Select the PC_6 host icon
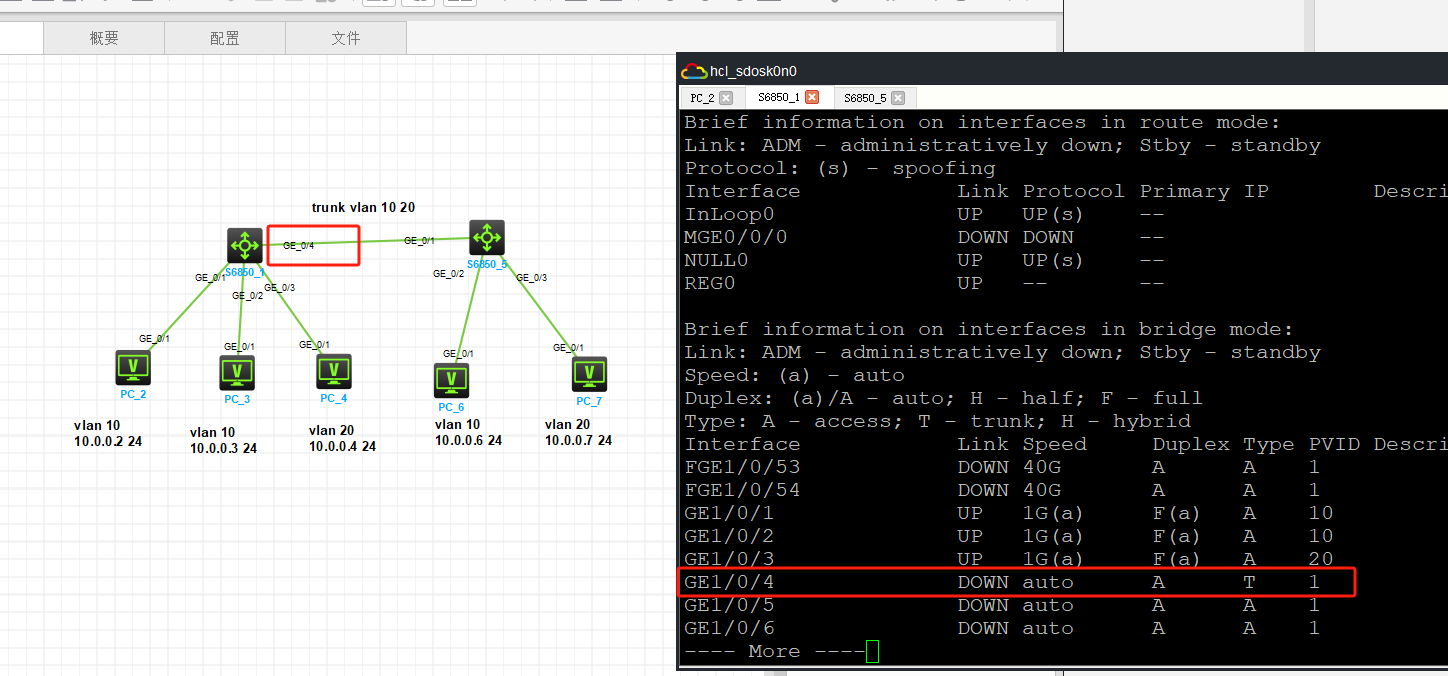The width and height of the screenshot is (1448, 676). [x=451, y=380]
